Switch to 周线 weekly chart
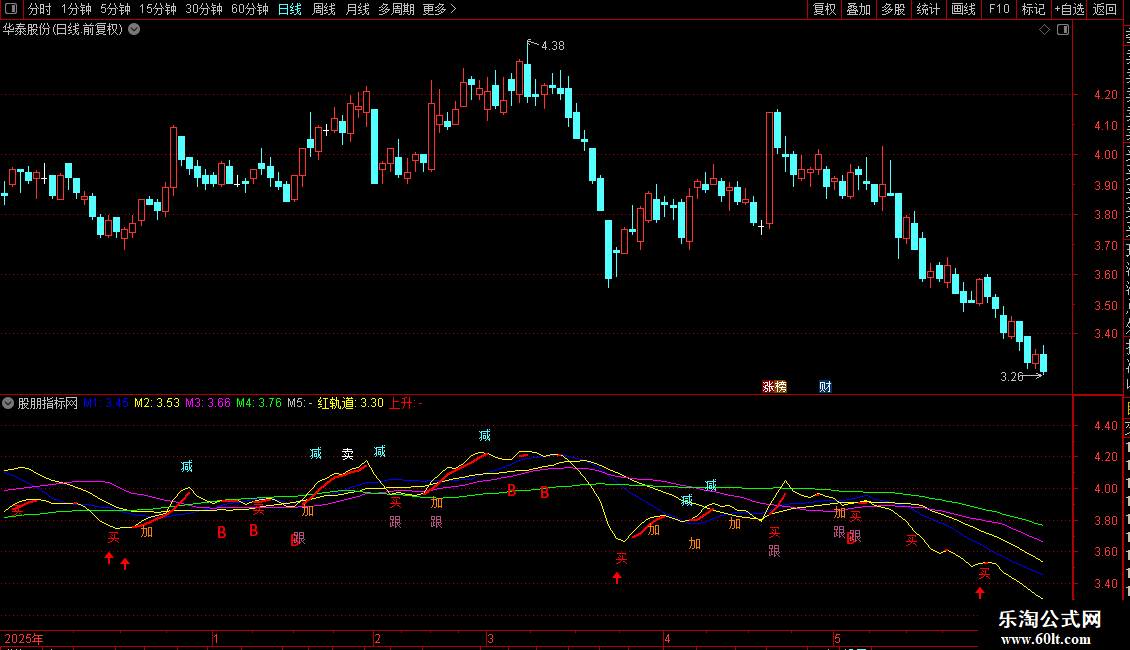The width and height of the screenshot is (1130, 650). (x=324, y=9)
